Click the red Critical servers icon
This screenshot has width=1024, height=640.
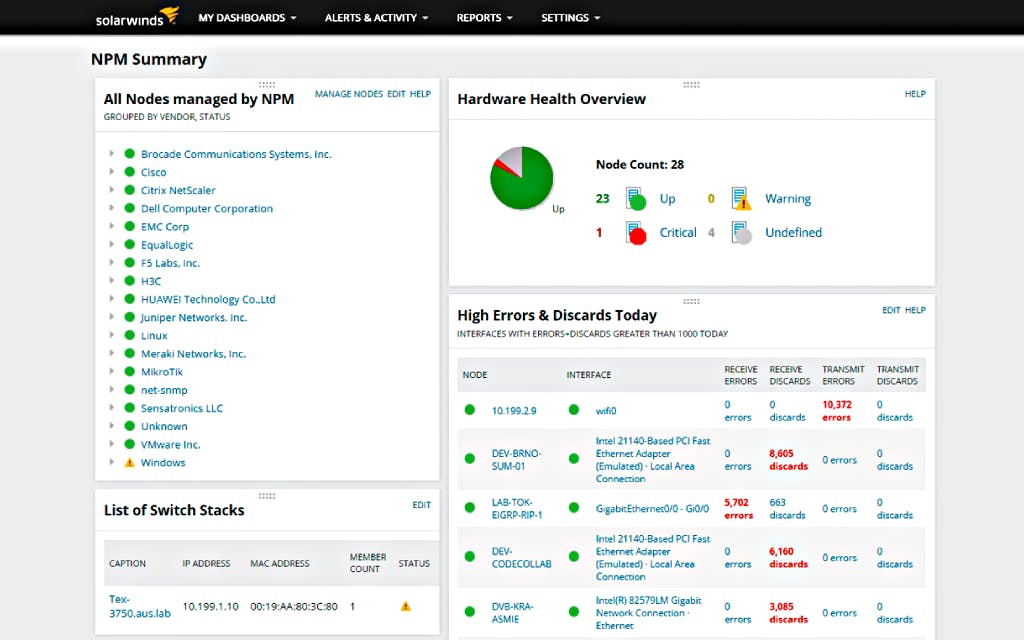coord(634,232)
